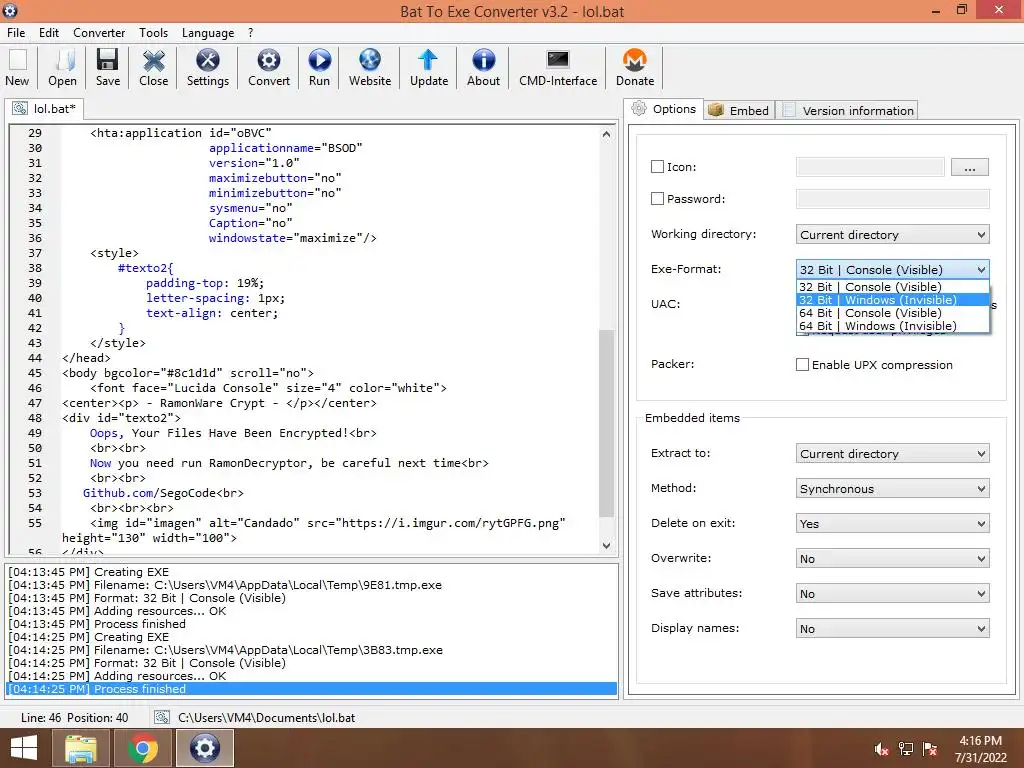Open the ? help menu
Screen dimensions: 1024x768
pyautogui.click(x=250, y=33)
